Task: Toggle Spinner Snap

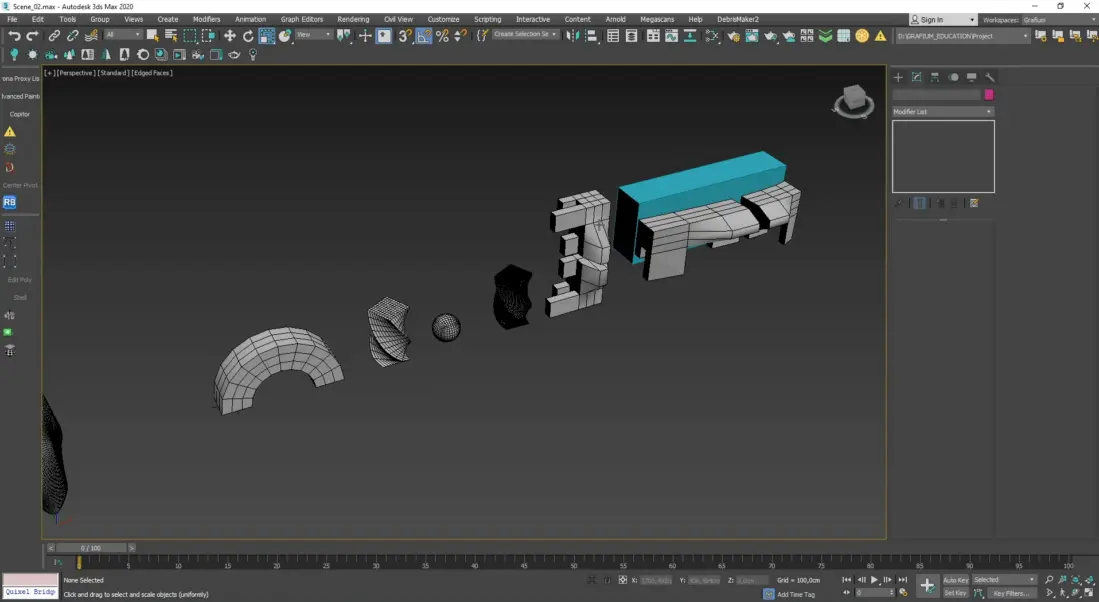Action: click(460, 36)
